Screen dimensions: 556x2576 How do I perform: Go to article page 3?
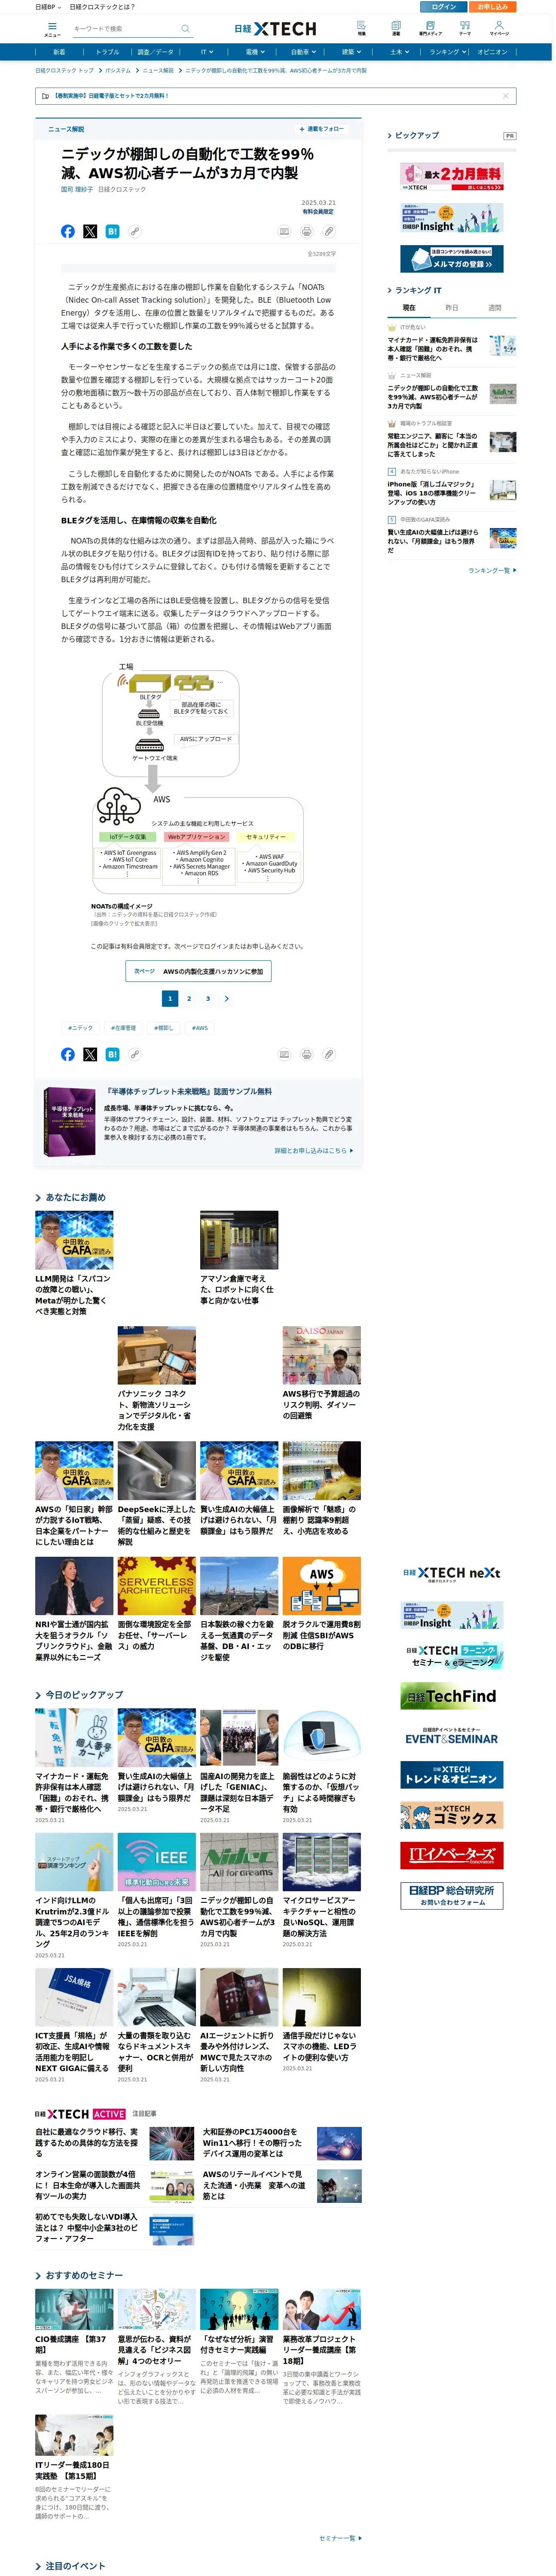(208, 998)
